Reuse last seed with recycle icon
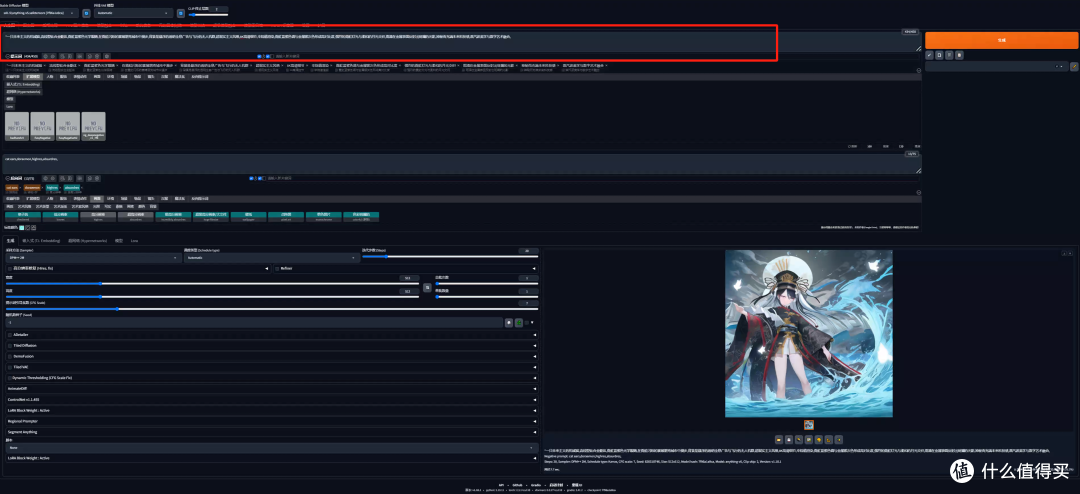The height and width of the screenshot is (494, 1080). [519, 322]
